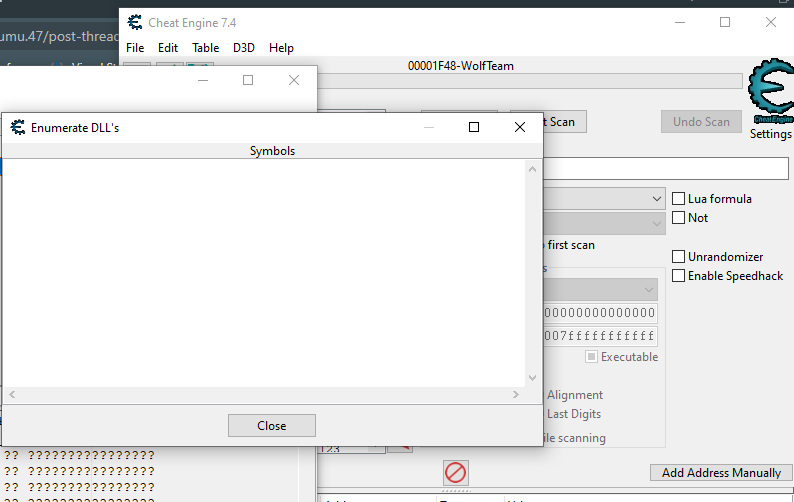Click the Cheat Engine 7.4 title bar icon
This screenshot has width=794, height=502.
pos(135,22)
